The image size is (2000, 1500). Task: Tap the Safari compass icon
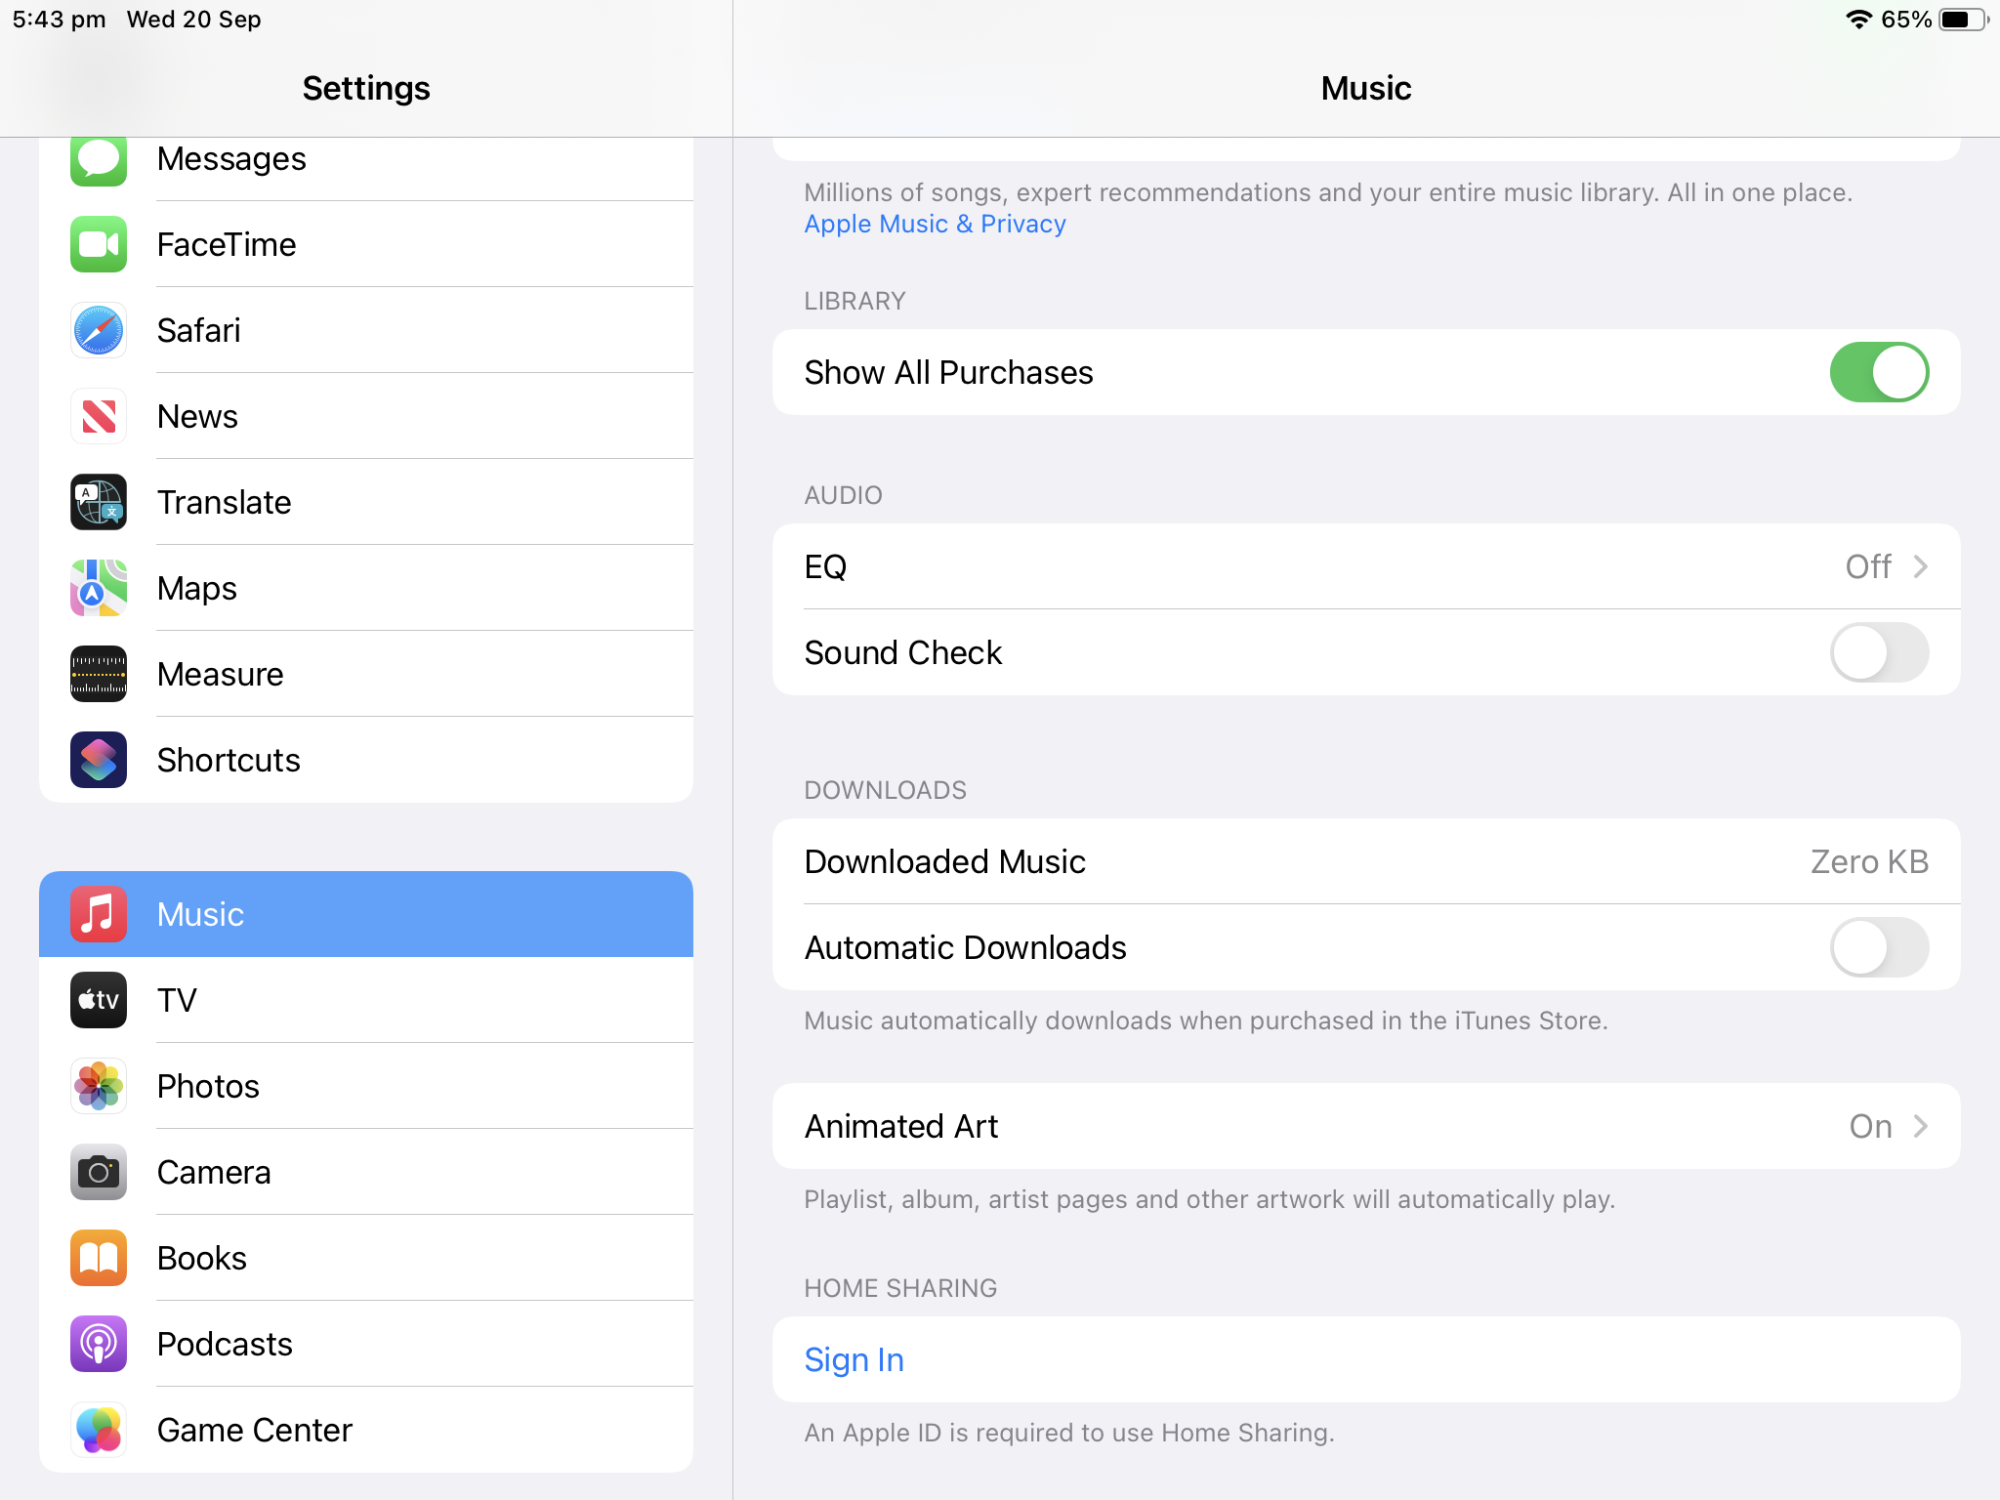pyautogui.click(x=98, y=330)
